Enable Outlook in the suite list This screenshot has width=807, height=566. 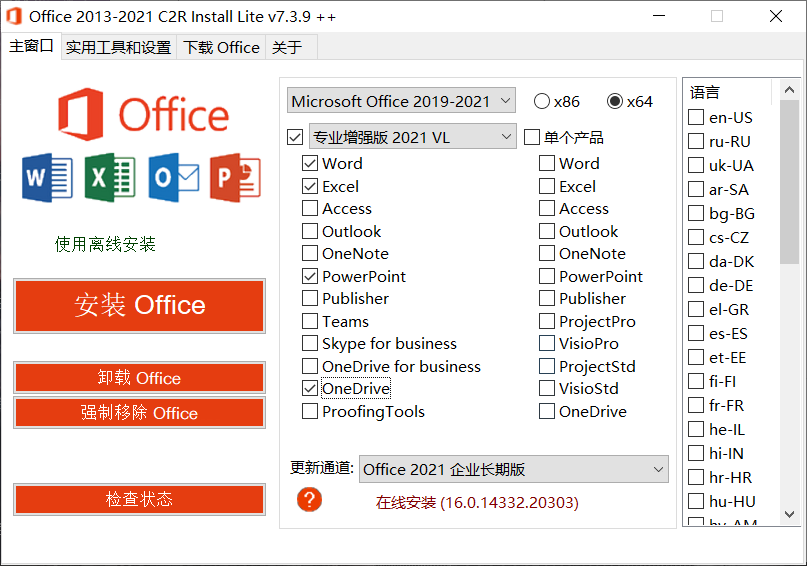point(310,231)
